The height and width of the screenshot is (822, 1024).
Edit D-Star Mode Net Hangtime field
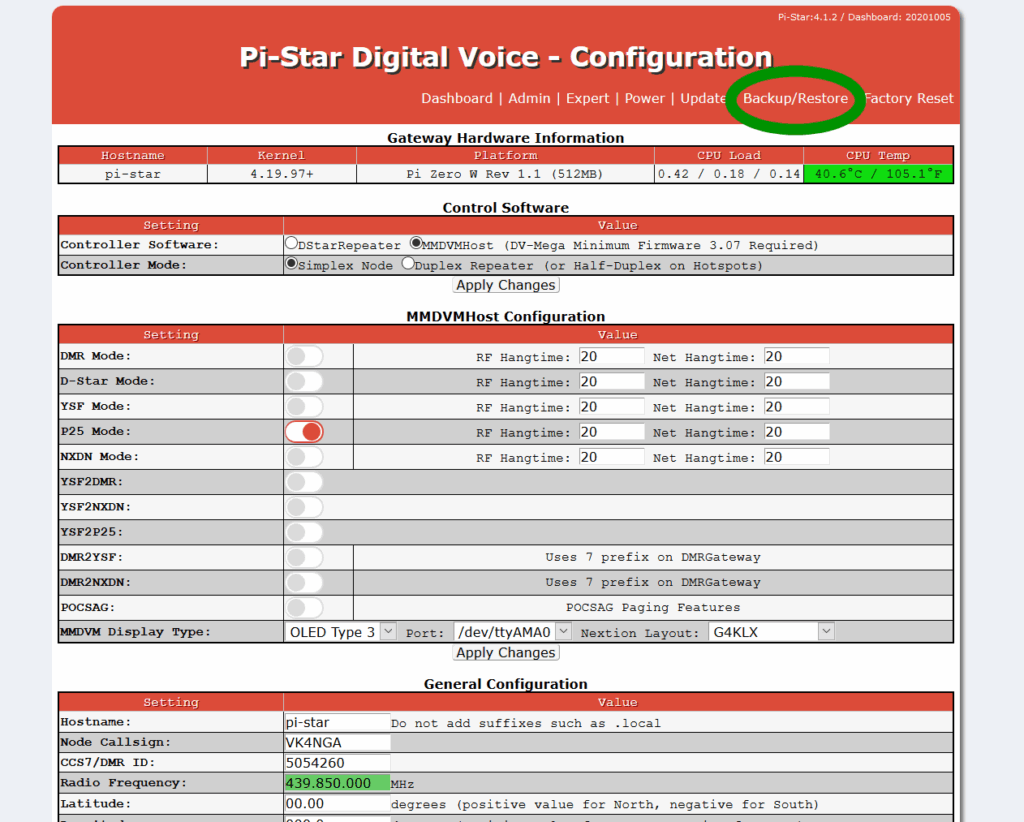(797, 381)
